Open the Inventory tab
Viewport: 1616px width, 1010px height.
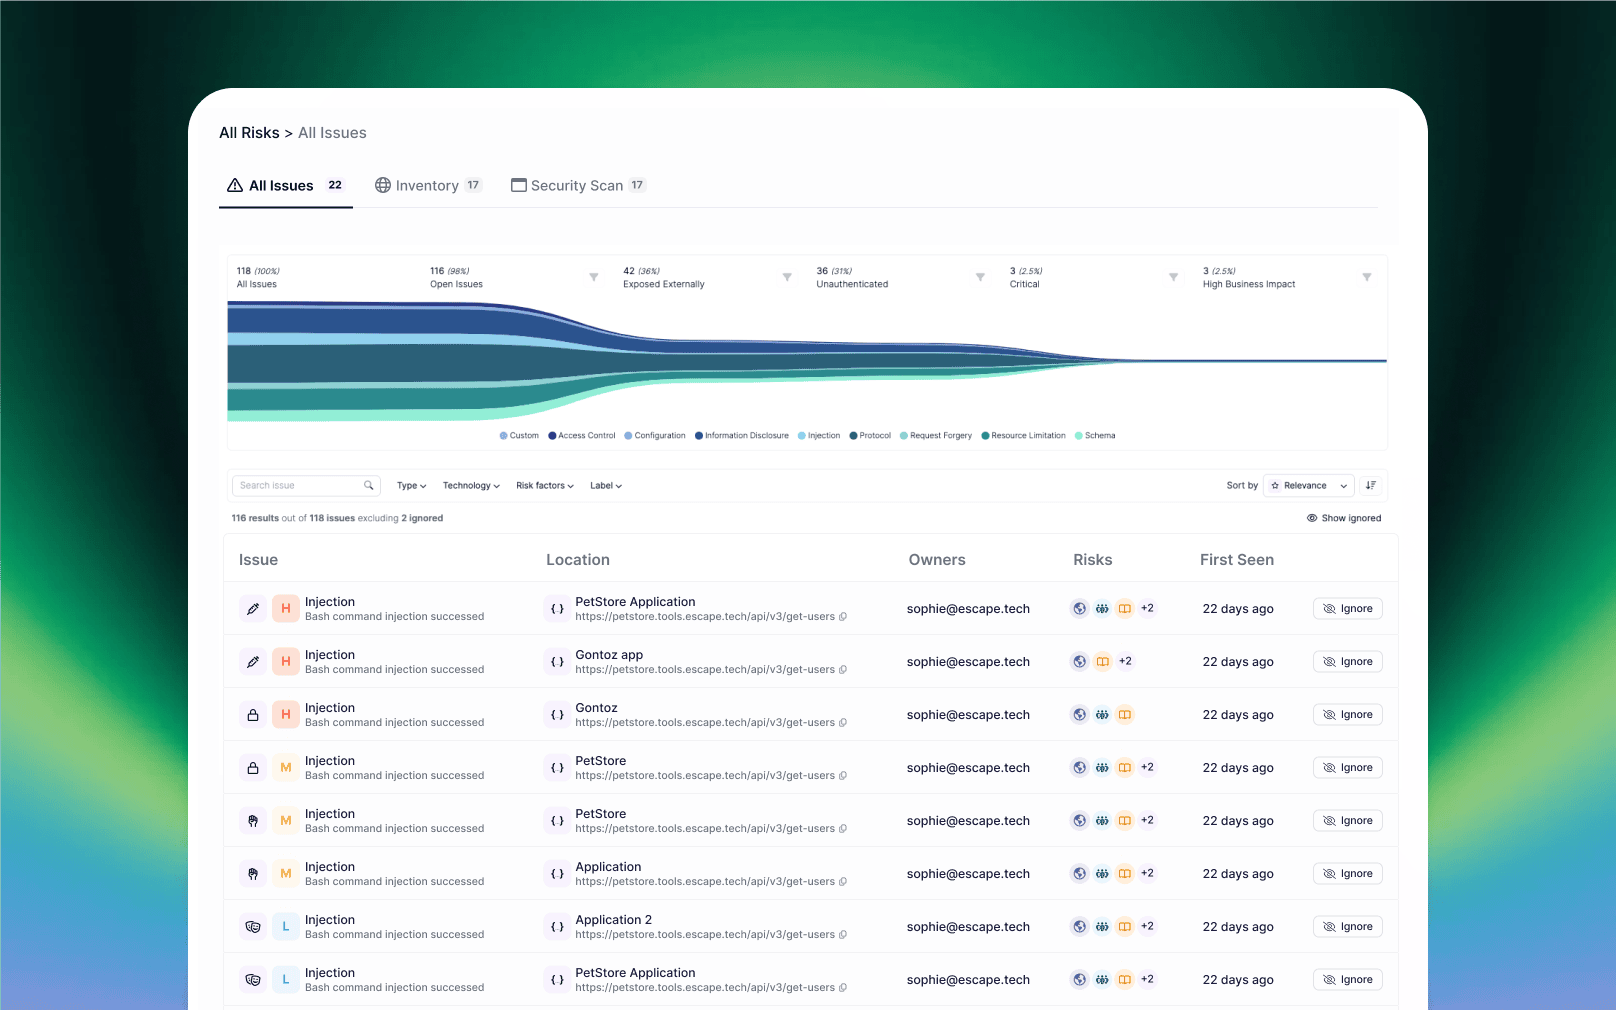428,186
